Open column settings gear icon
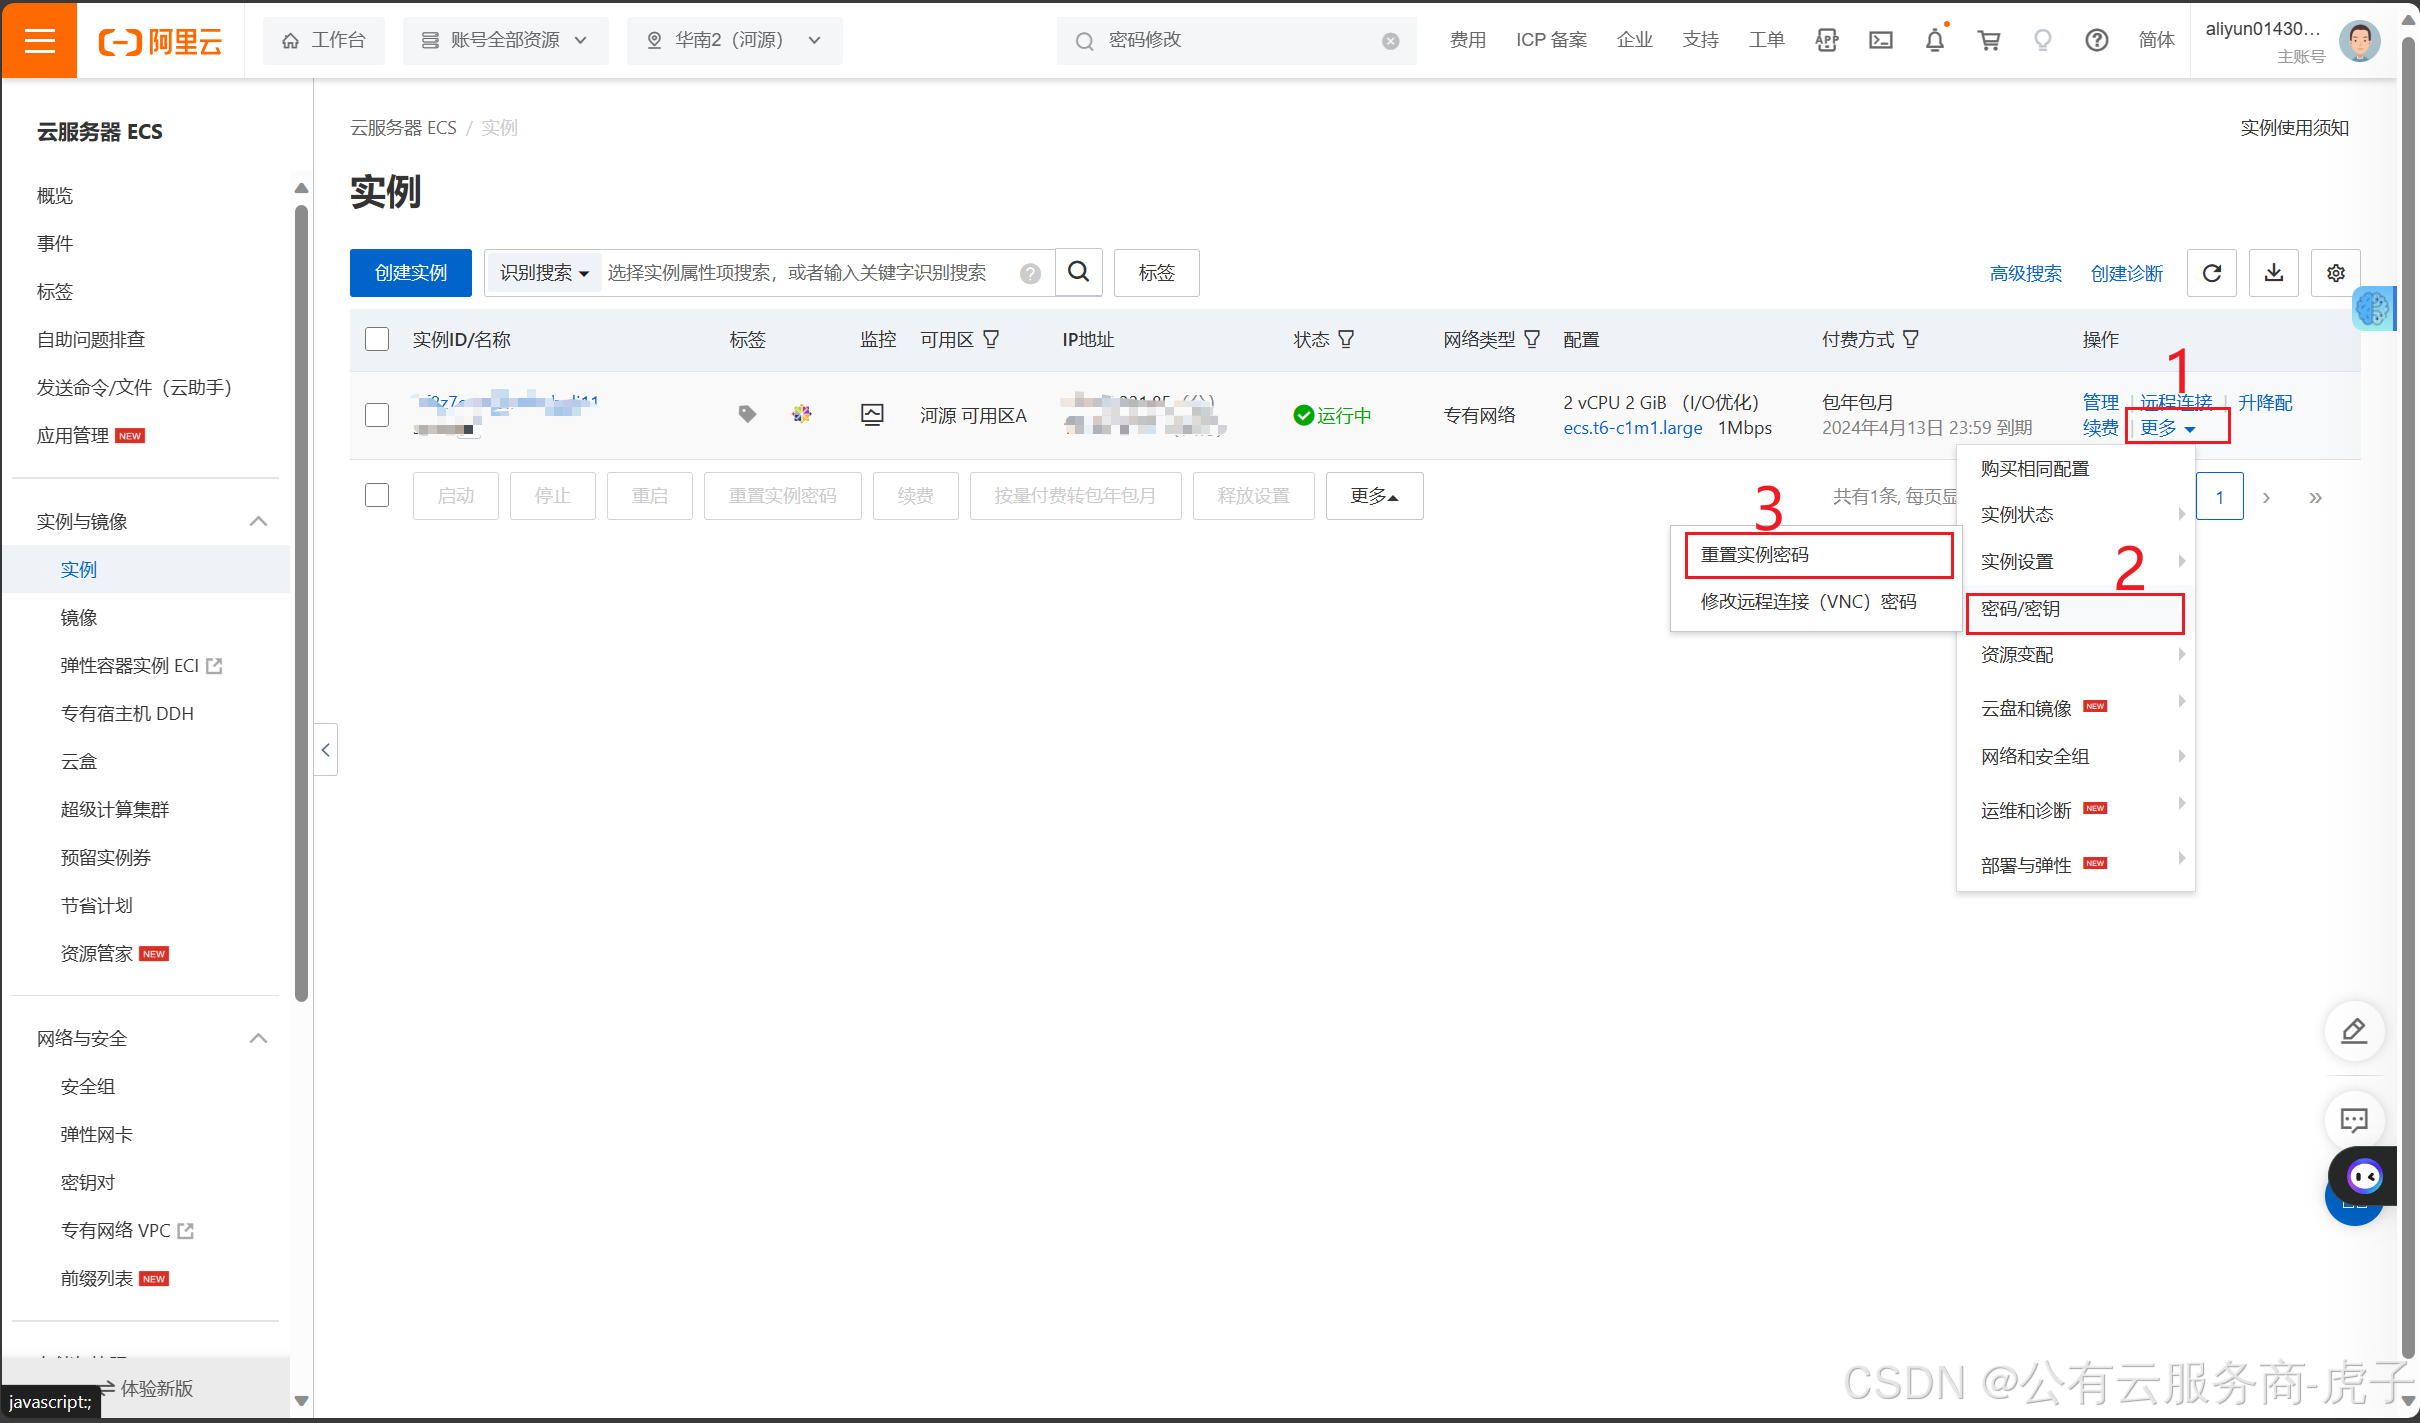This screenshot has width=2420, height=1423. tap(2336, 273)
